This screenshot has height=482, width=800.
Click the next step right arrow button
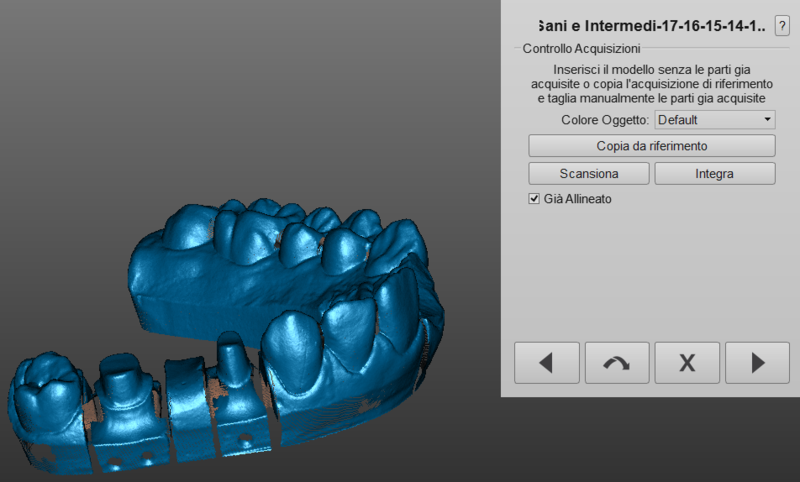pos(757,363)
